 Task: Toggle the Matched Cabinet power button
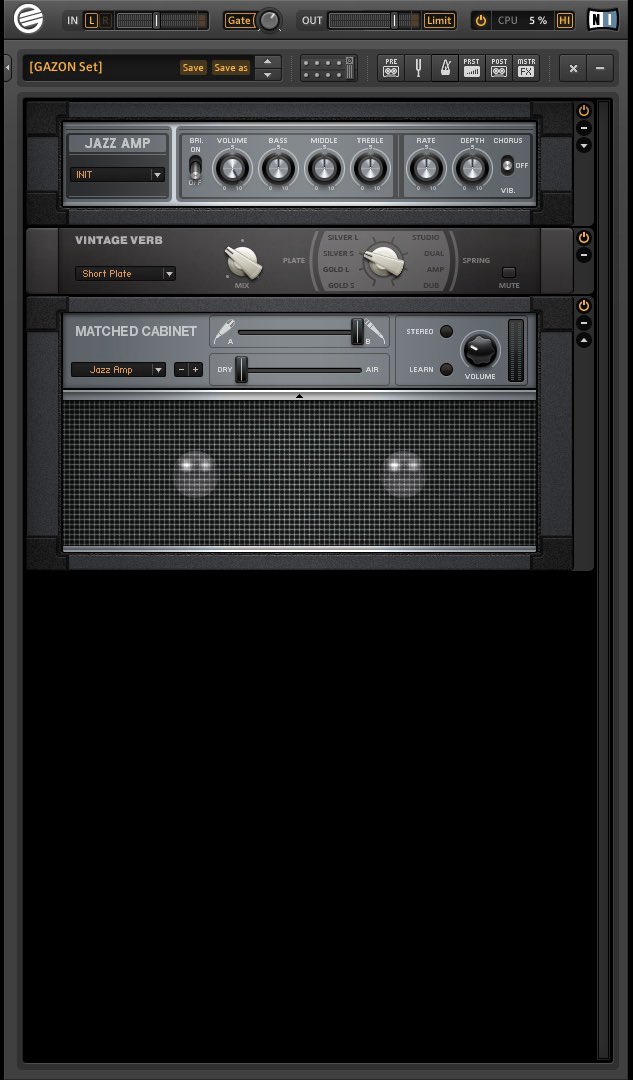point(584,306)
